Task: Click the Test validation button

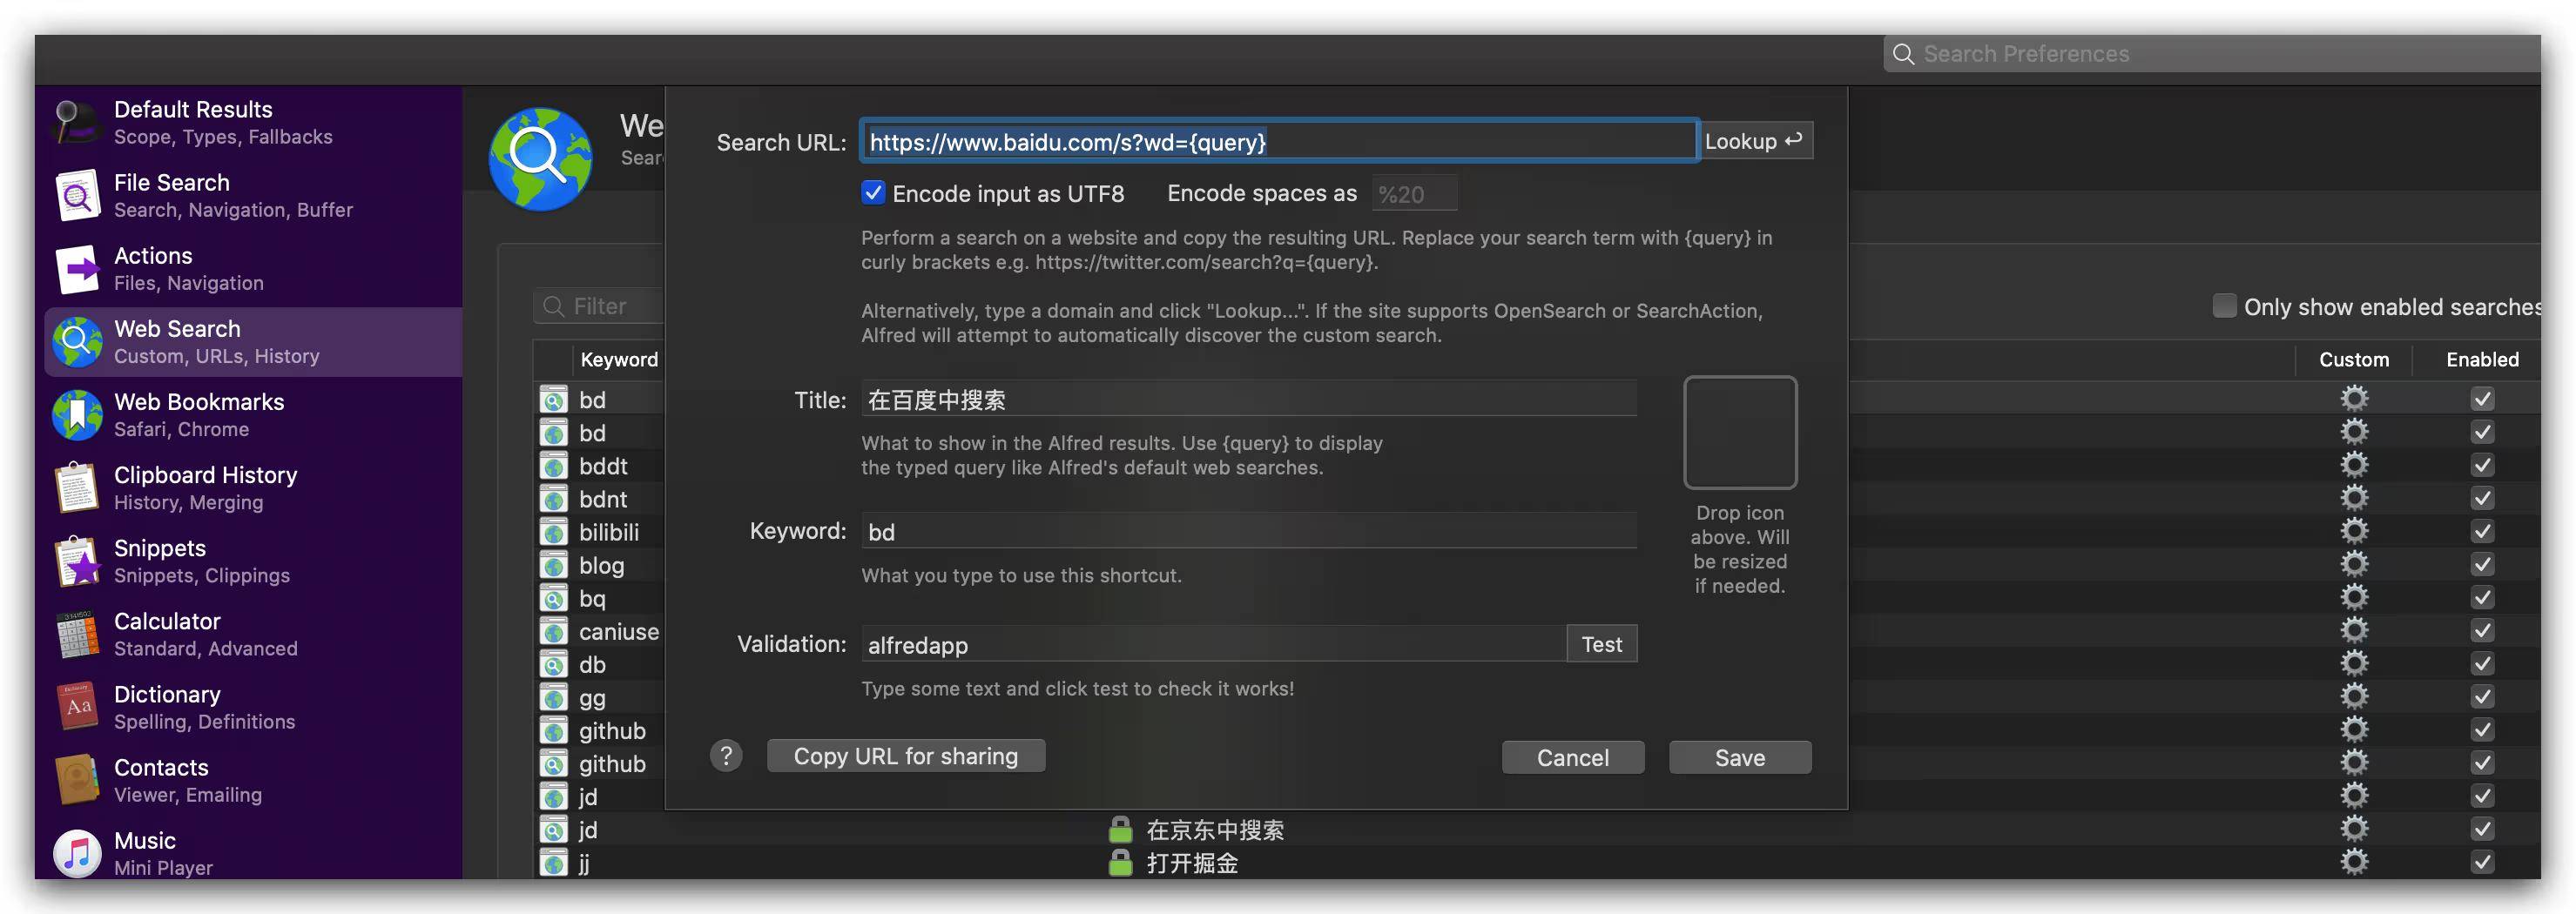Action: 1601,644
